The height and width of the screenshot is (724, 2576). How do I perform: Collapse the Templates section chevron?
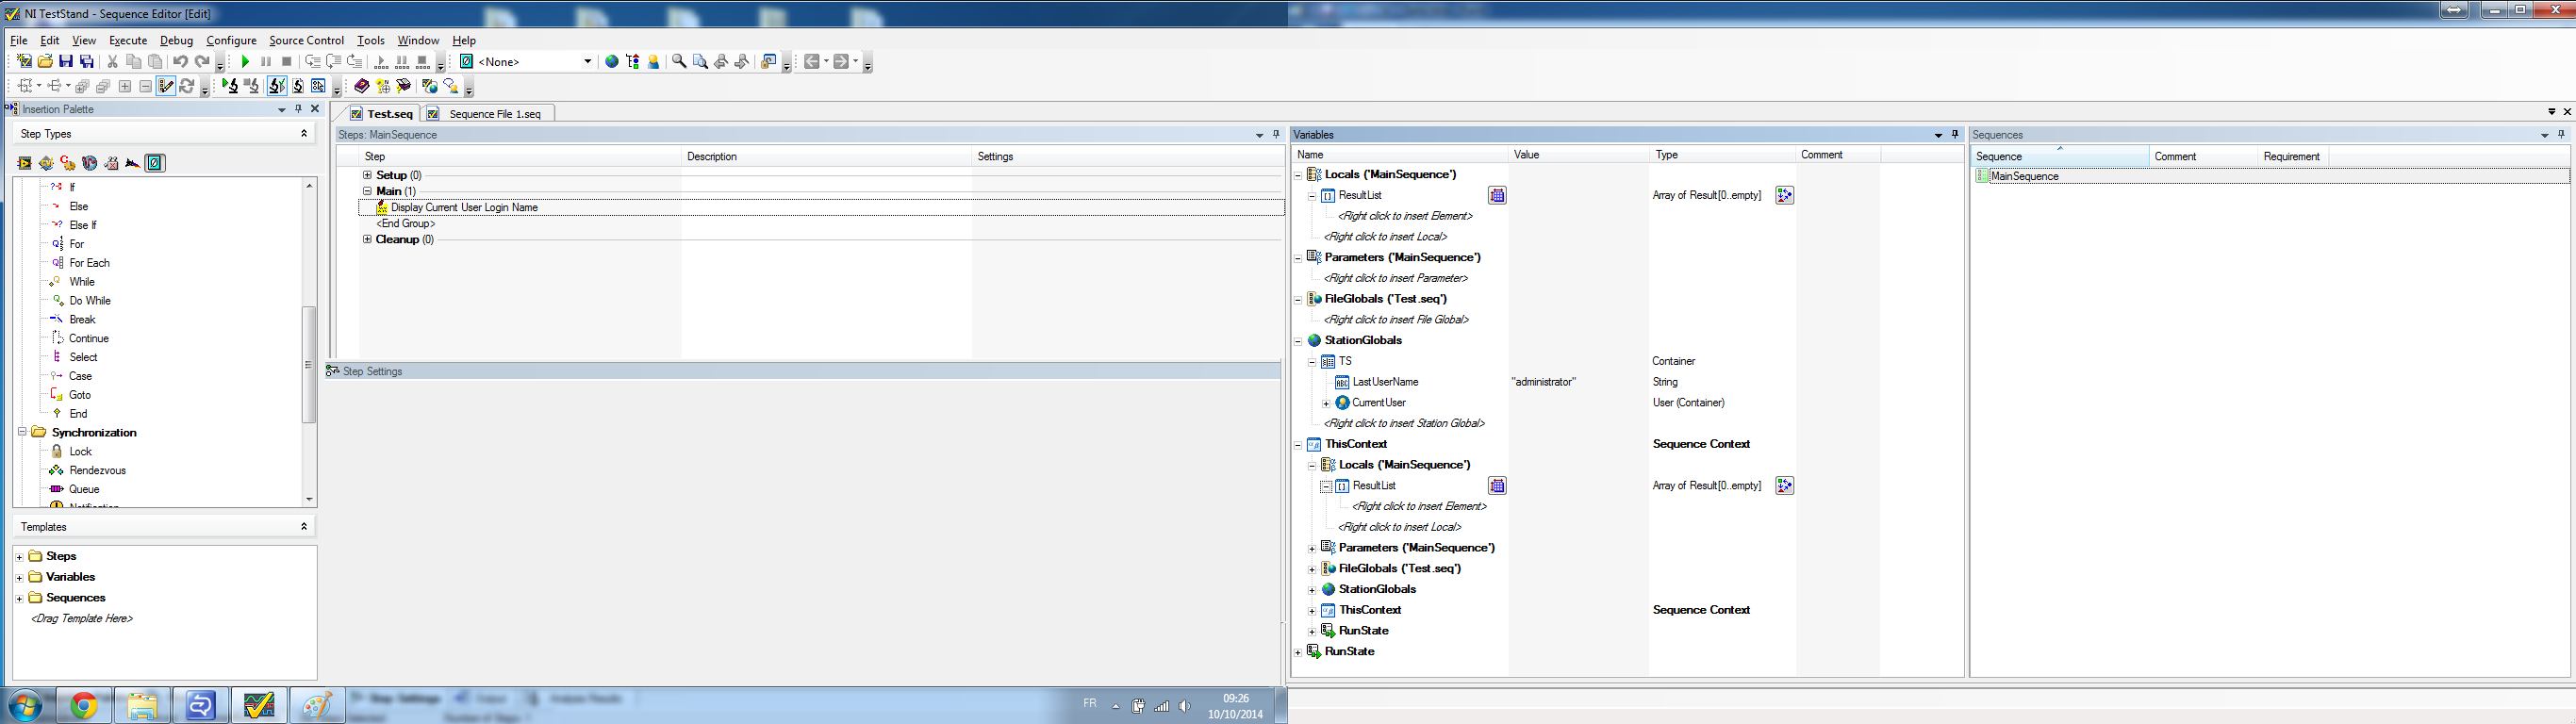pyautogui.click(x=304, y=526)
